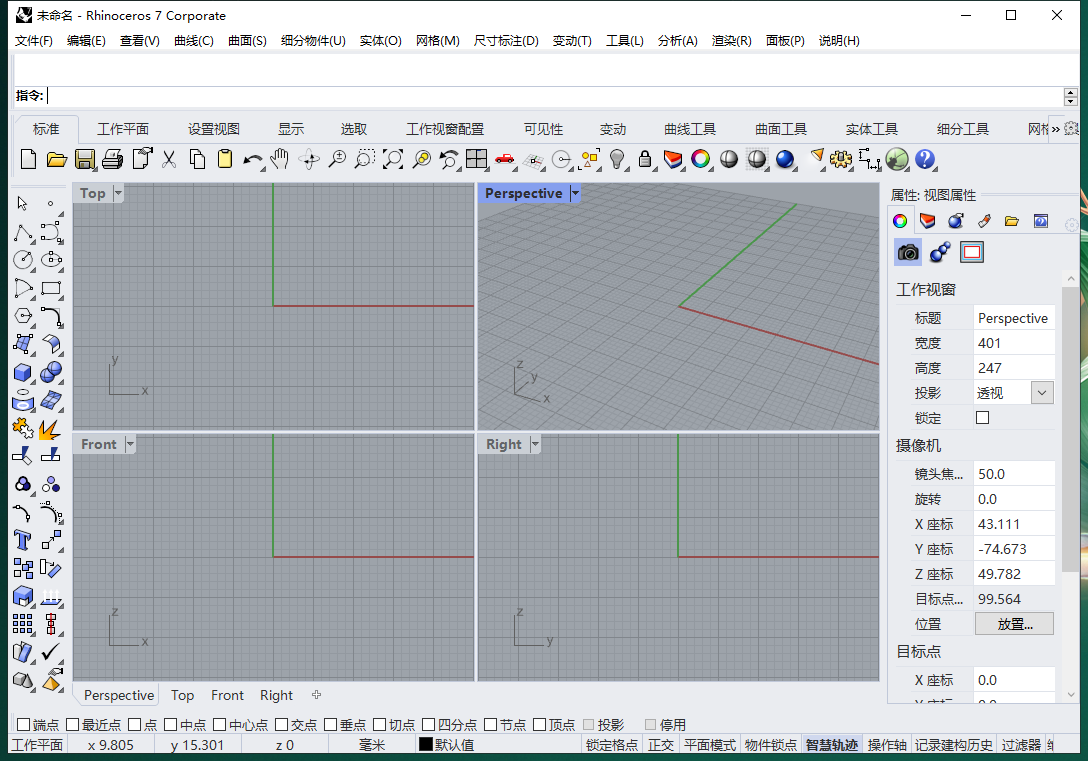Click in the 指令 command input field

tap(555, 96)
